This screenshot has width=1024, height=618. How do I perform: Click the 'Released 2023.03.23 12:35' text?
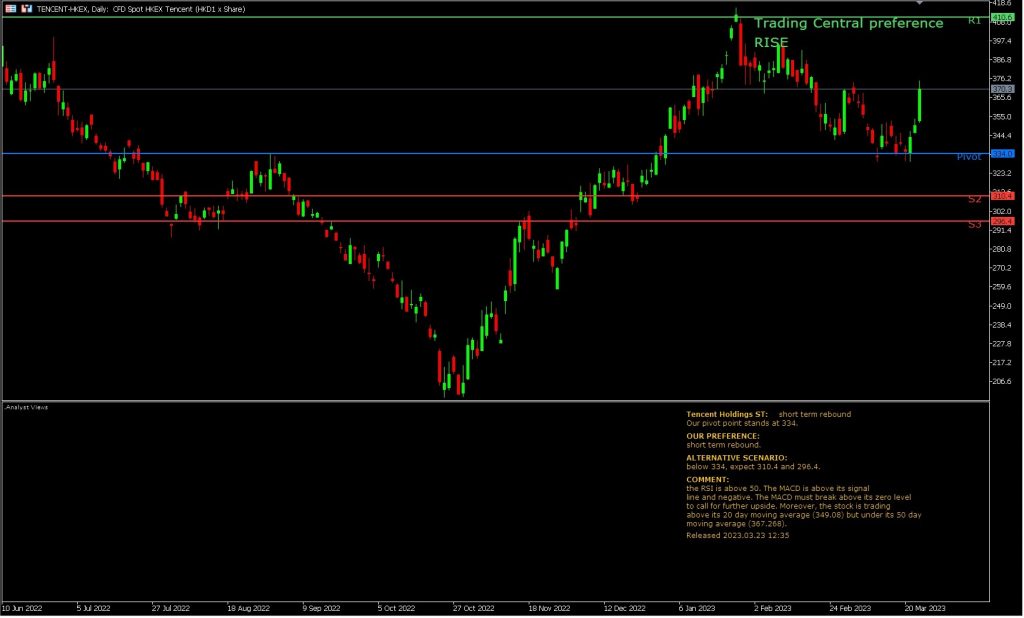pos(737,536)
